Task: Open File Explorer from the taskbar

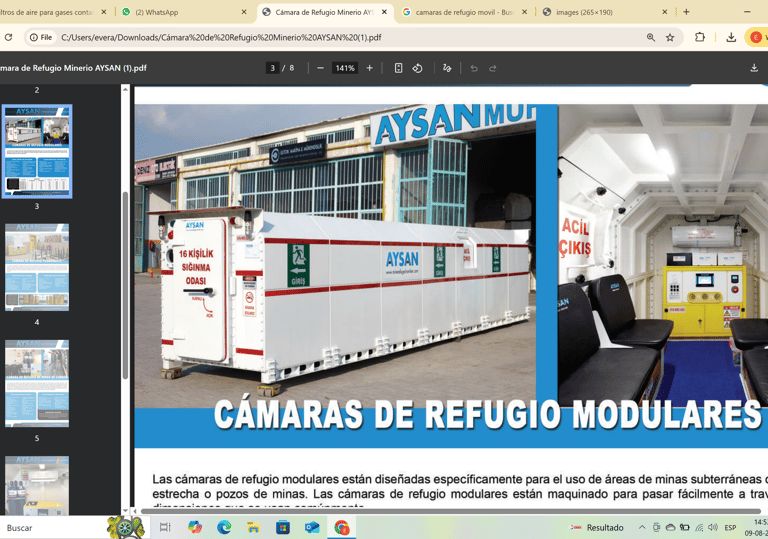Action: (x=253, y=528)
